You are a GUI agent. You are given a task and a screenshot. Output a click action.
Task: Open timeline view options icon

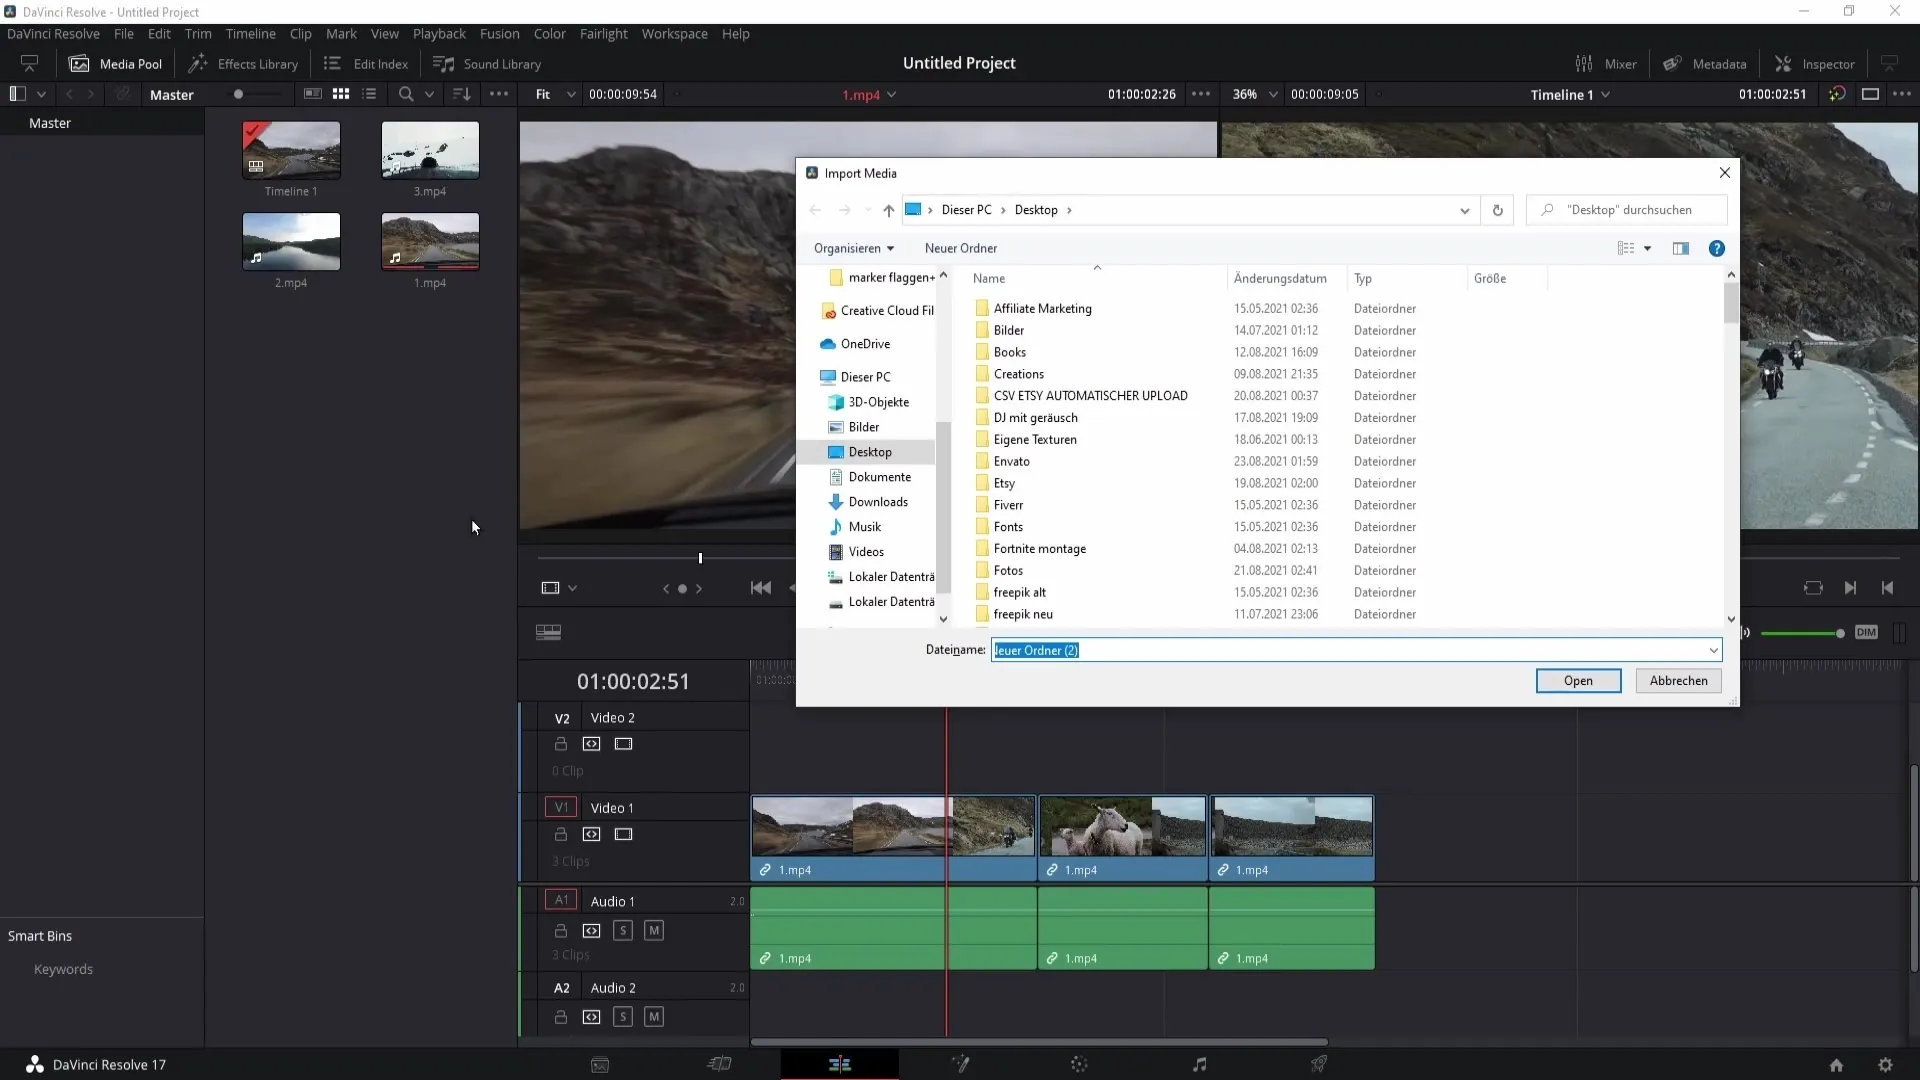[x=548, y=632]
